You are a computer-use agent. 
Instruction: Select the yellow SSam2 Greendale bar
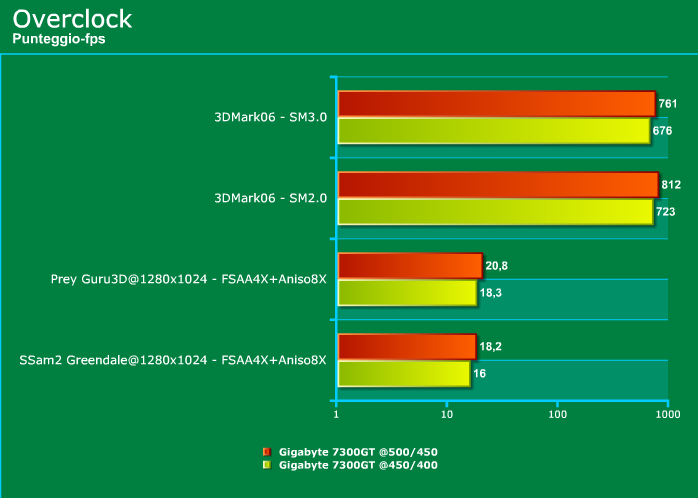pyautogui.click(x=404, y=373)
